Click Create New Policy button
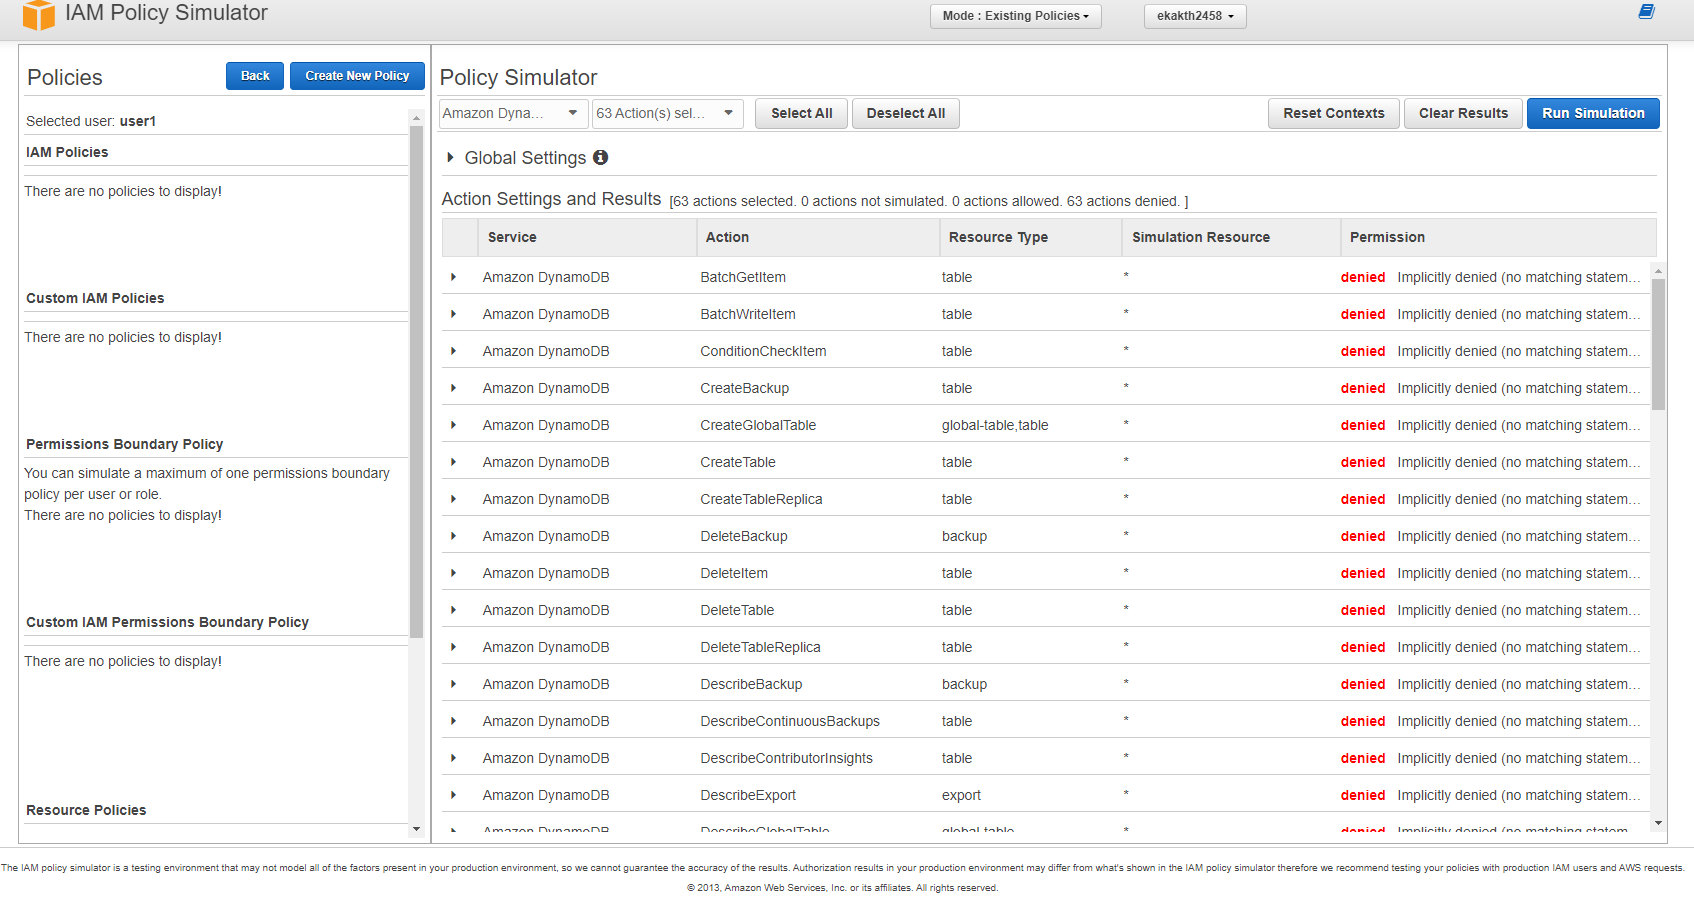1694x900 pixels. (357, 76)
